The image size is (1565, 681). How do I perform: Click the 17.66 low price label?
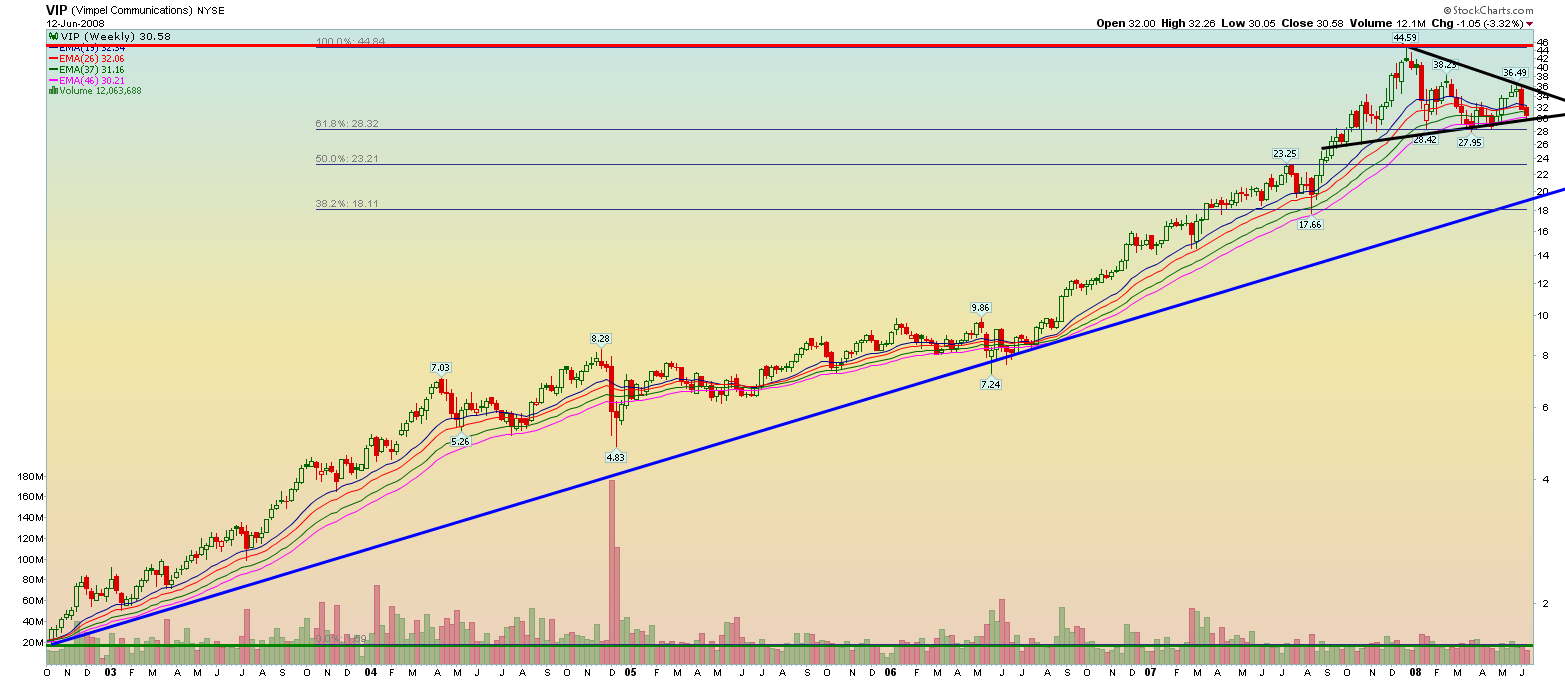click(x=1310, y=225)
